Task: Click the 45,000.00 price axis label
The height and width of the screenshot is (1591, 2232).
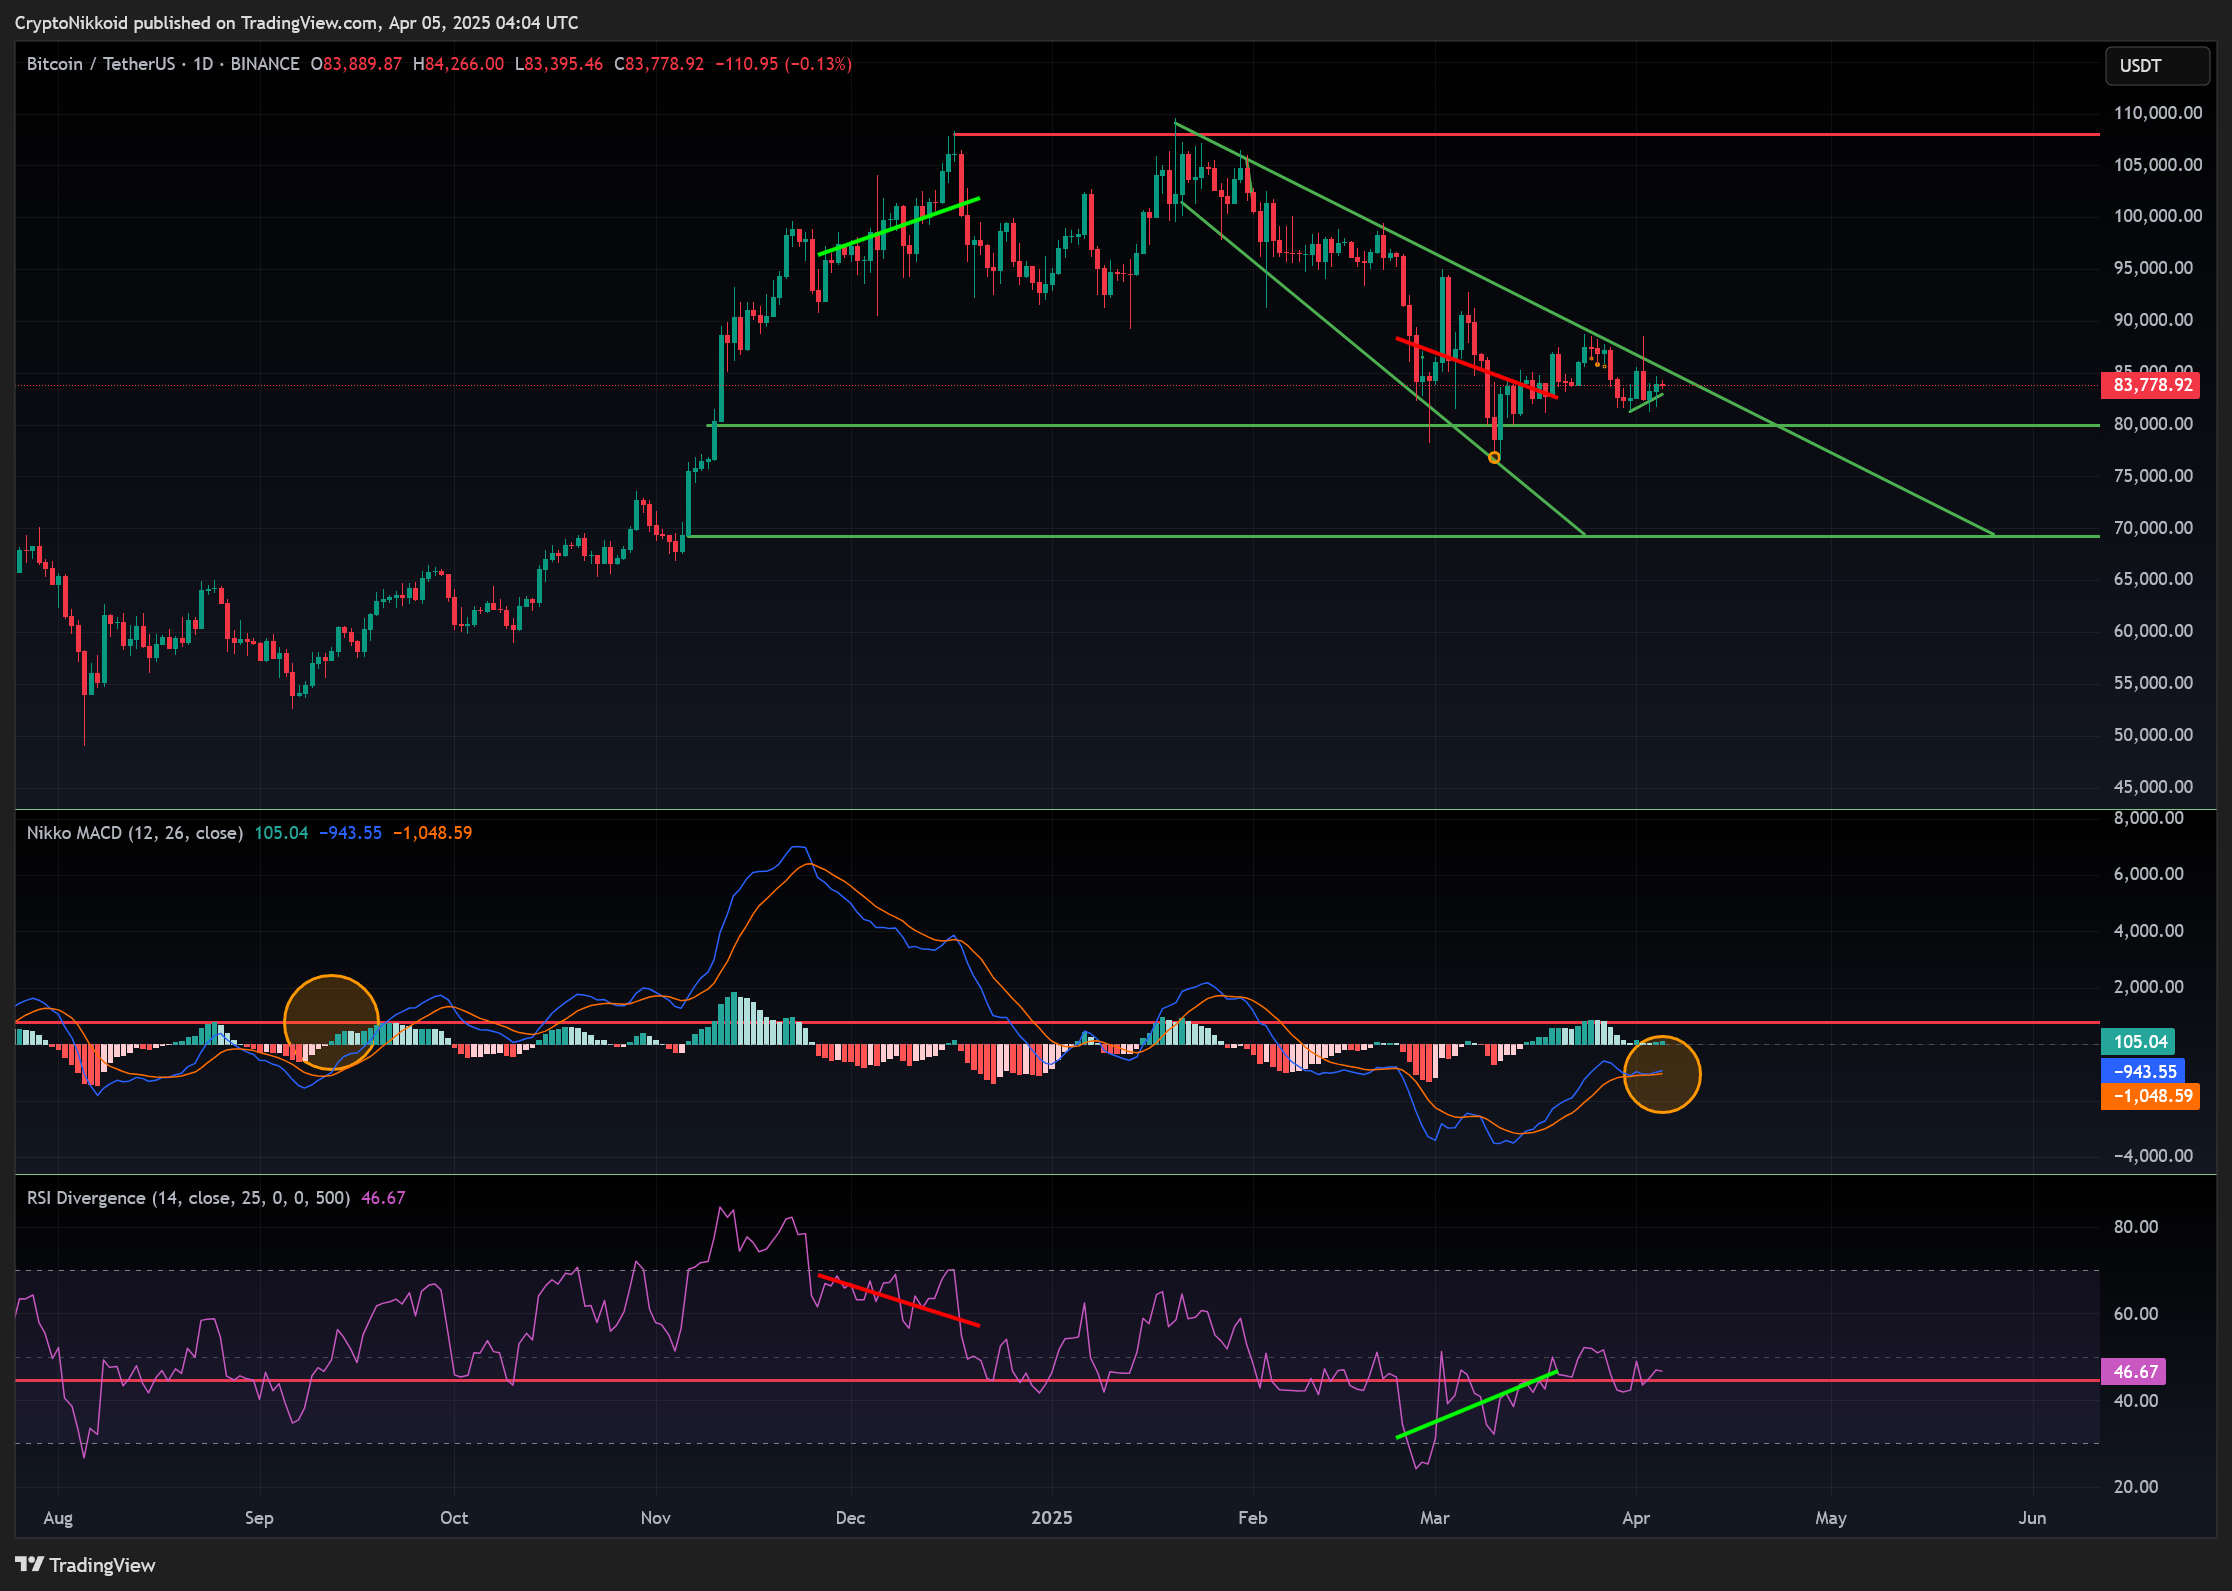Action: (2153, 787)
